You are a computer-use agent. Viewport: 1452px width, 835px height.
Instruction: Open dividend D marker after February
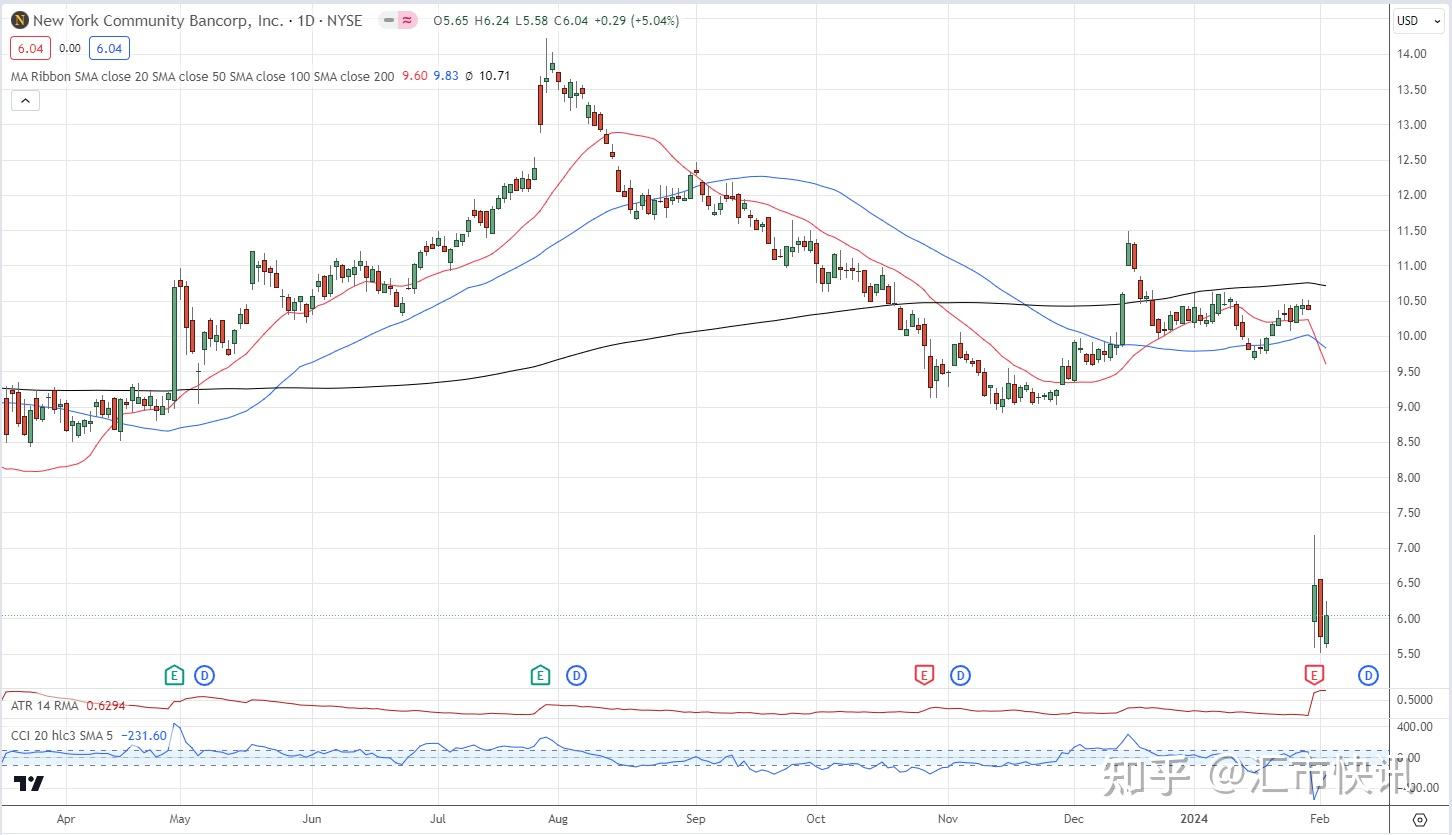pos(1368,676)
